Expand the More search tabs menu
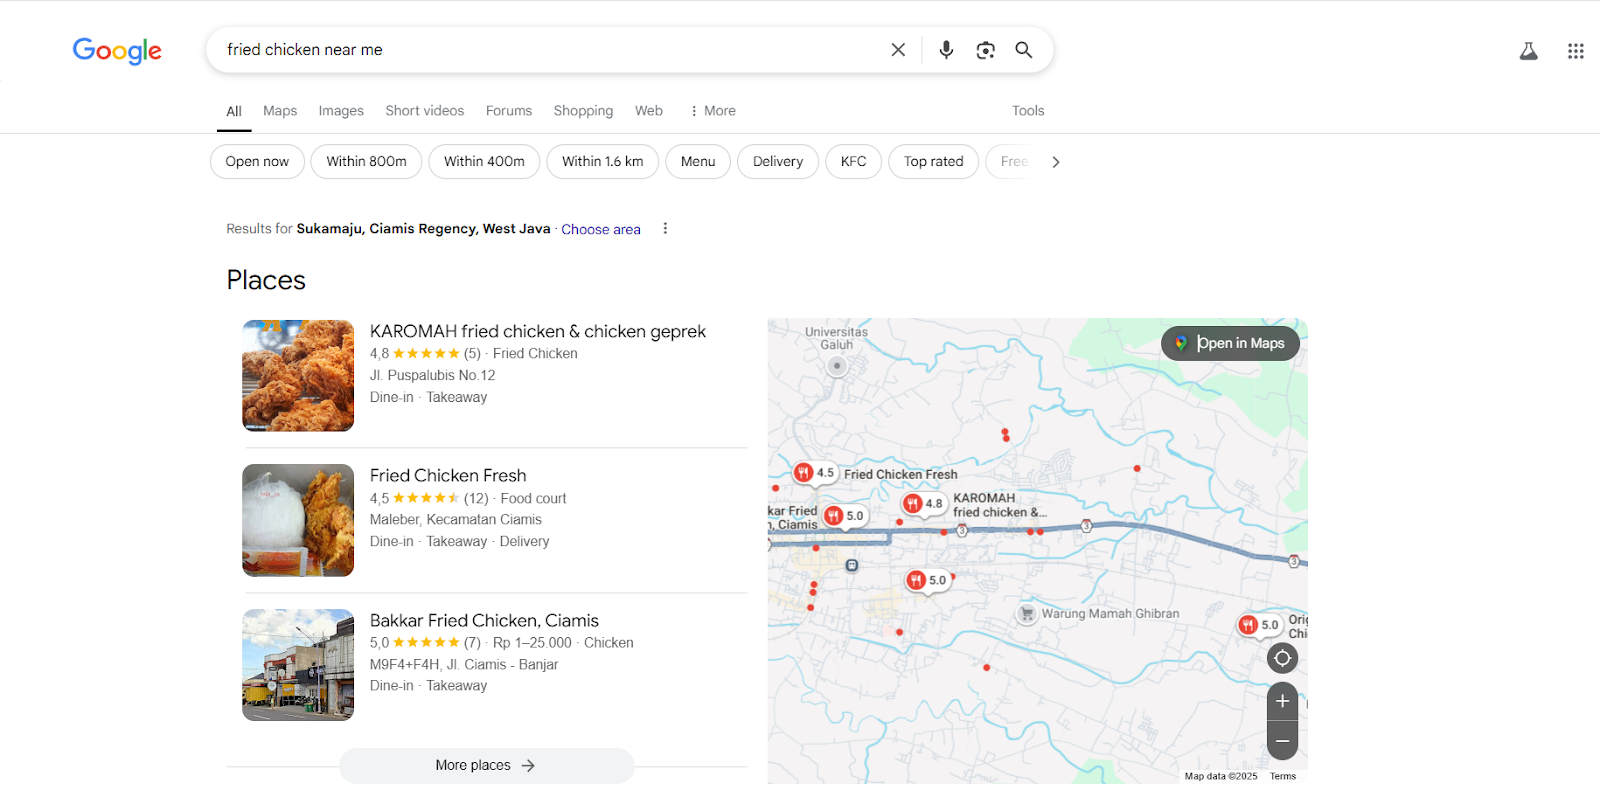Image resolution: width=1600 pixels, height=811 pixels. 713,111
